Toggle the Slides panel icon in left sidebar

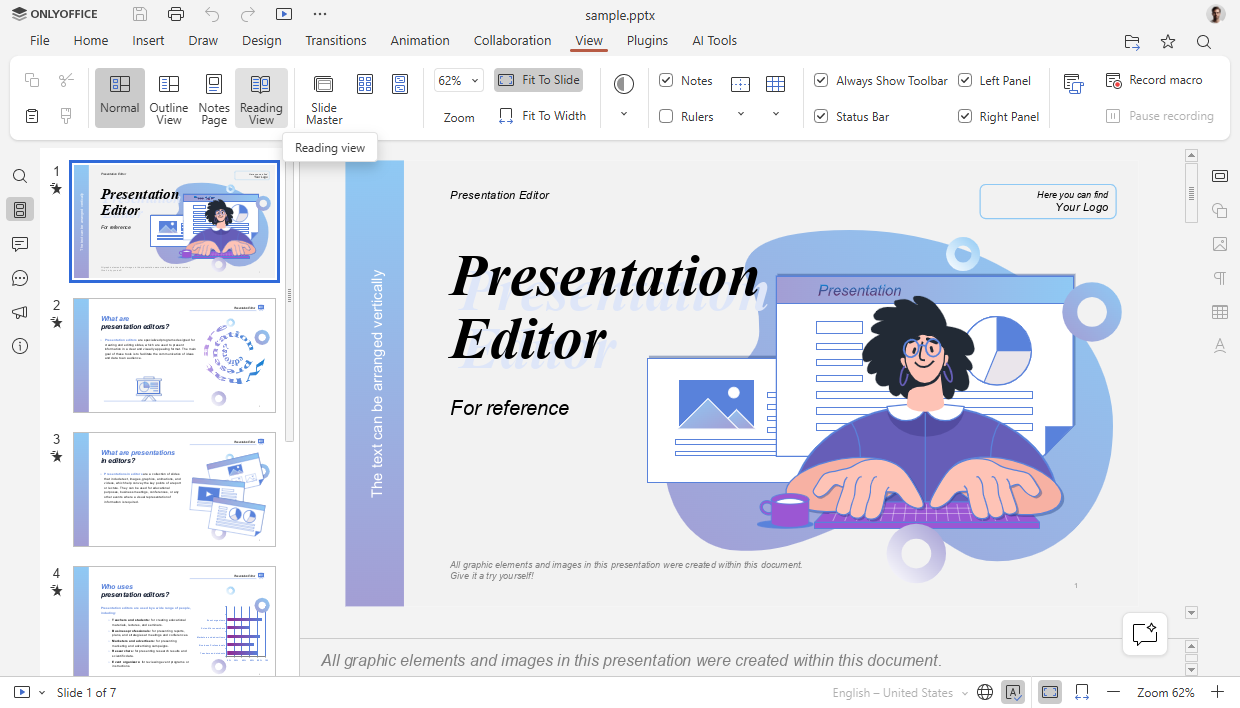20,210
